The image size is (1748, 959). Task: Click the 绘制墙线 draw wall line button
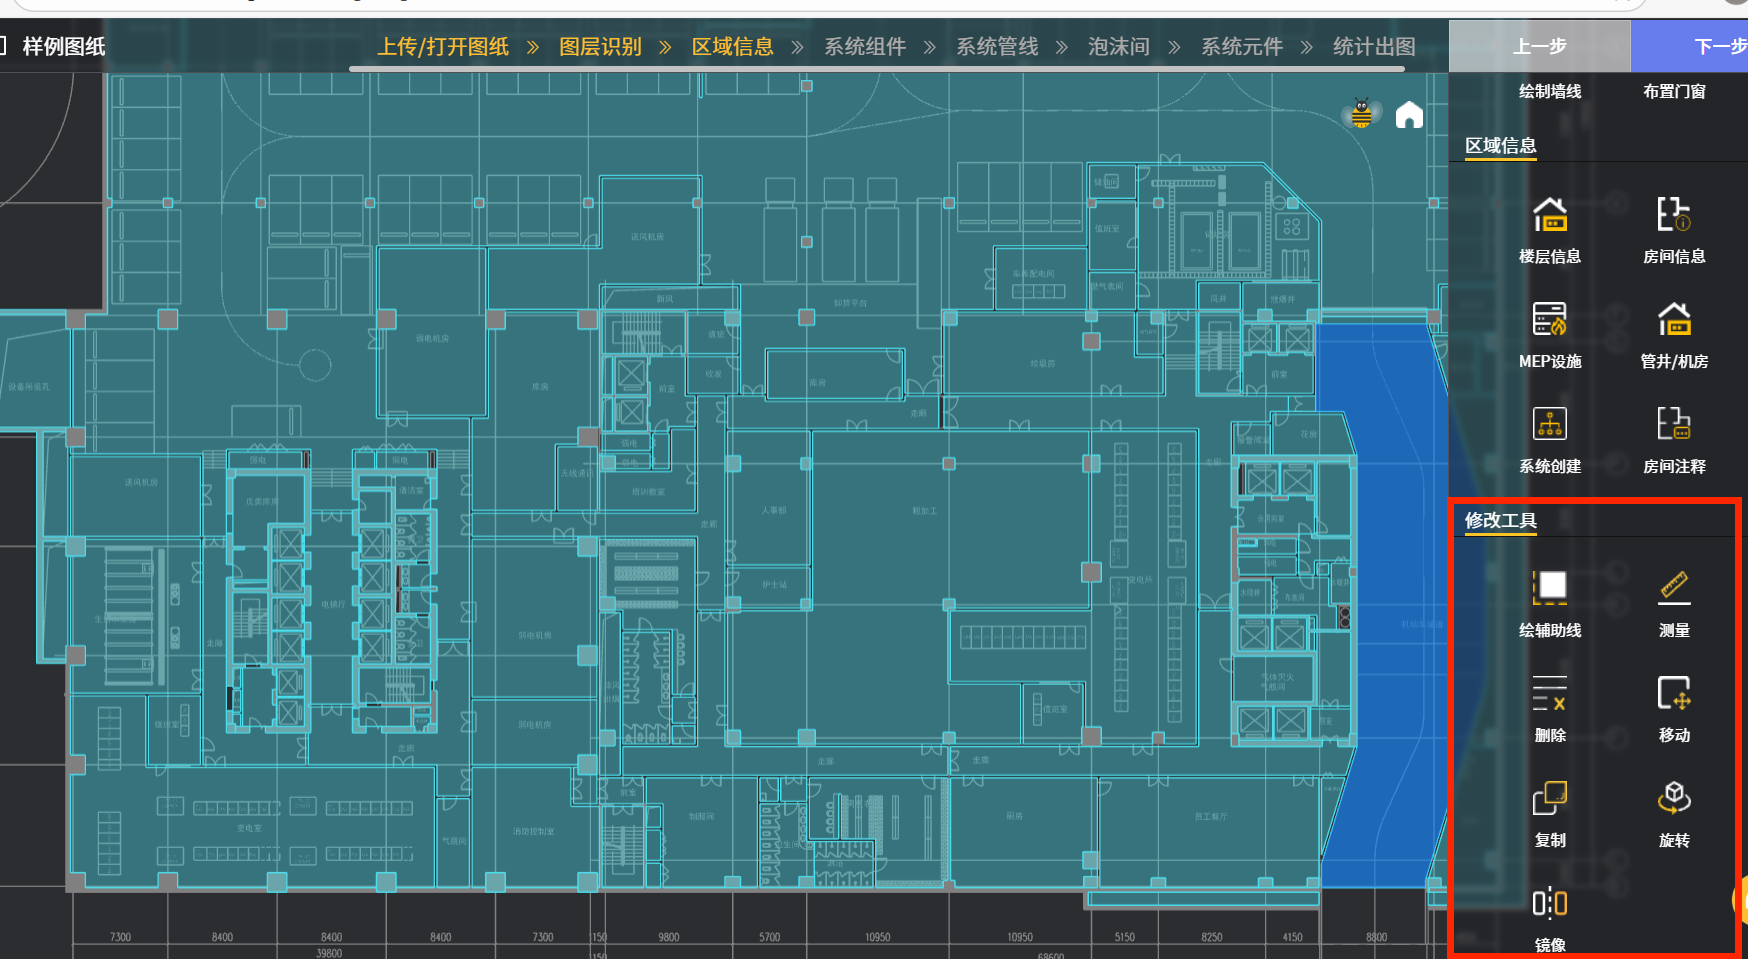click(1549, 91)
